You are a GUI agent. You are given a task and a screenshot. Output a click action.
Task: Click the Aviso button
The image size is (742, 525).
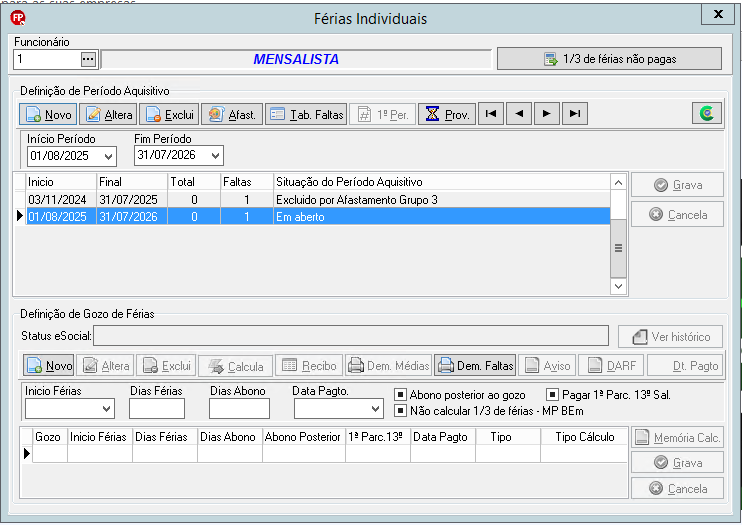click(x=547, y=365)
